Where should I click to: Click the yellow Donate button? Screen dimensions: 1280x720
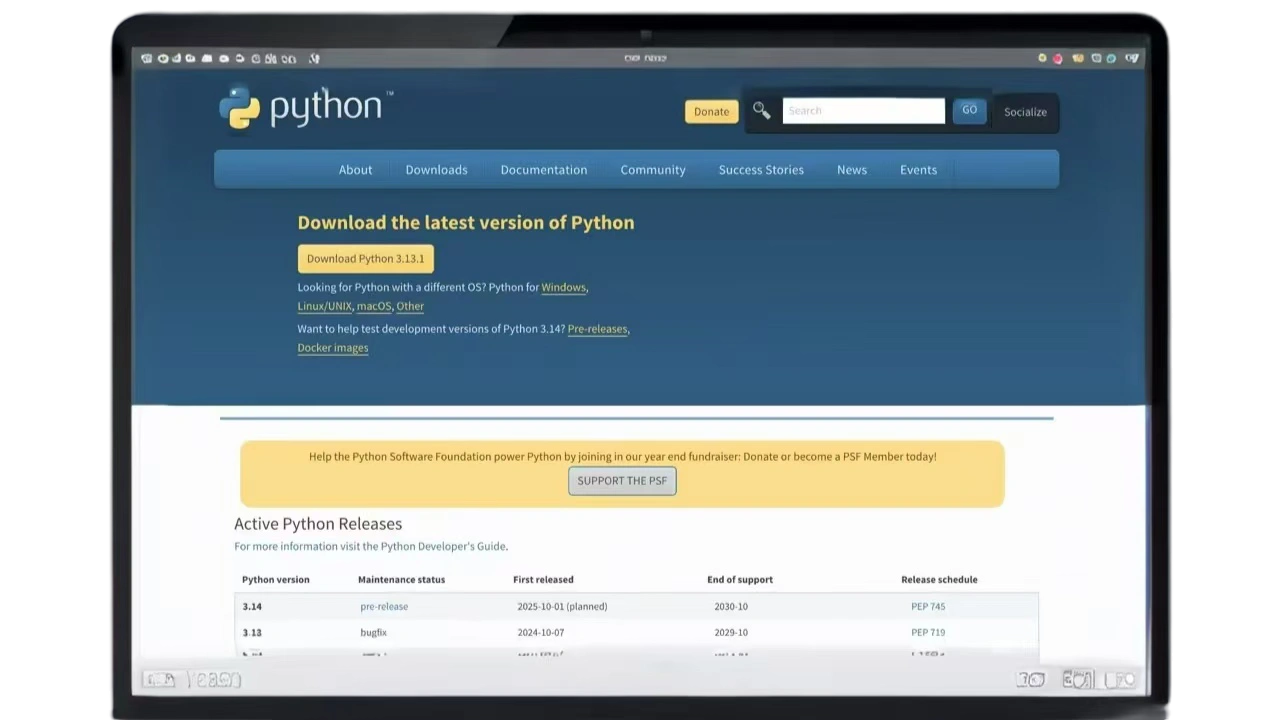coord(711,111)
